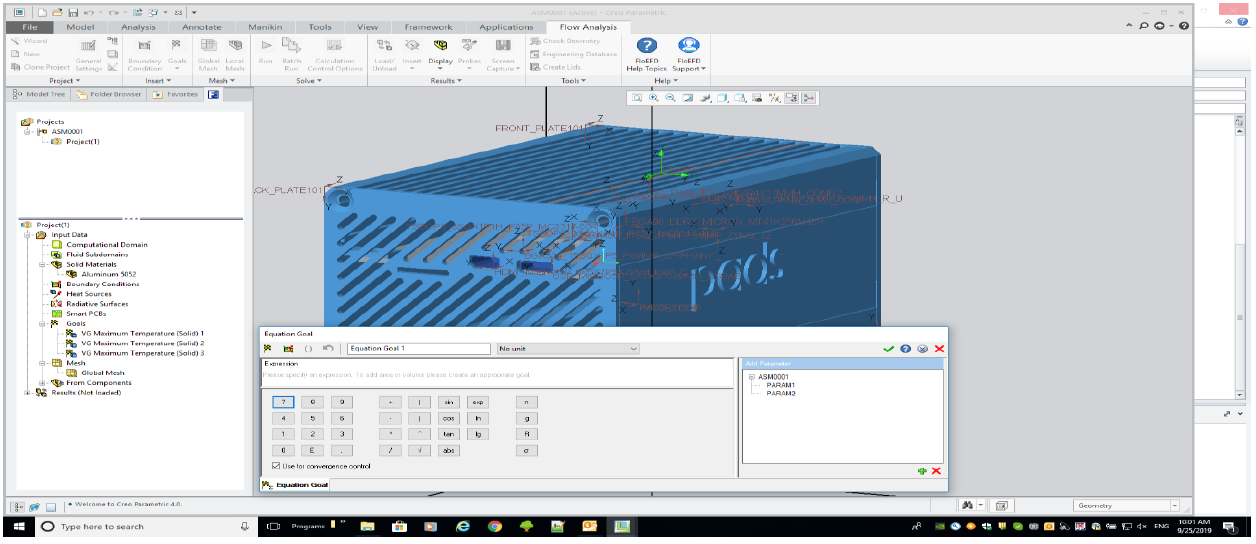Click the Local Mesh ribbon icon
This screenshot has width=1256, height=544.
pos(235,46)
